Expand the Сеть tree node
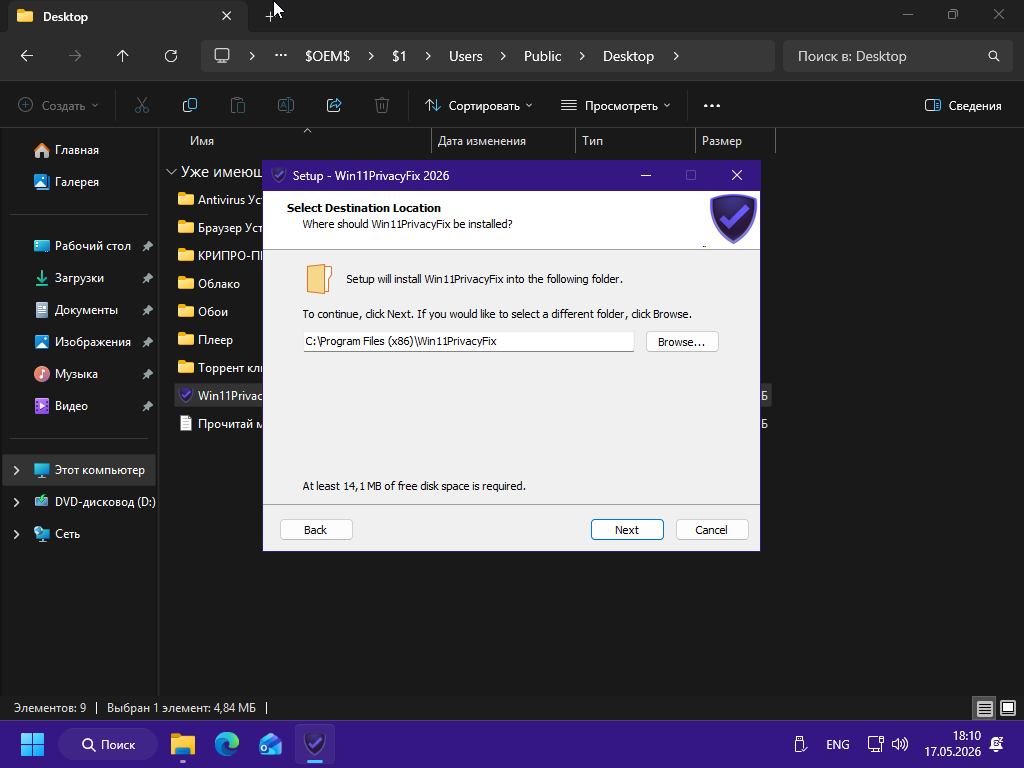The height and width of the screenshot is (768, 1024). 16,534
